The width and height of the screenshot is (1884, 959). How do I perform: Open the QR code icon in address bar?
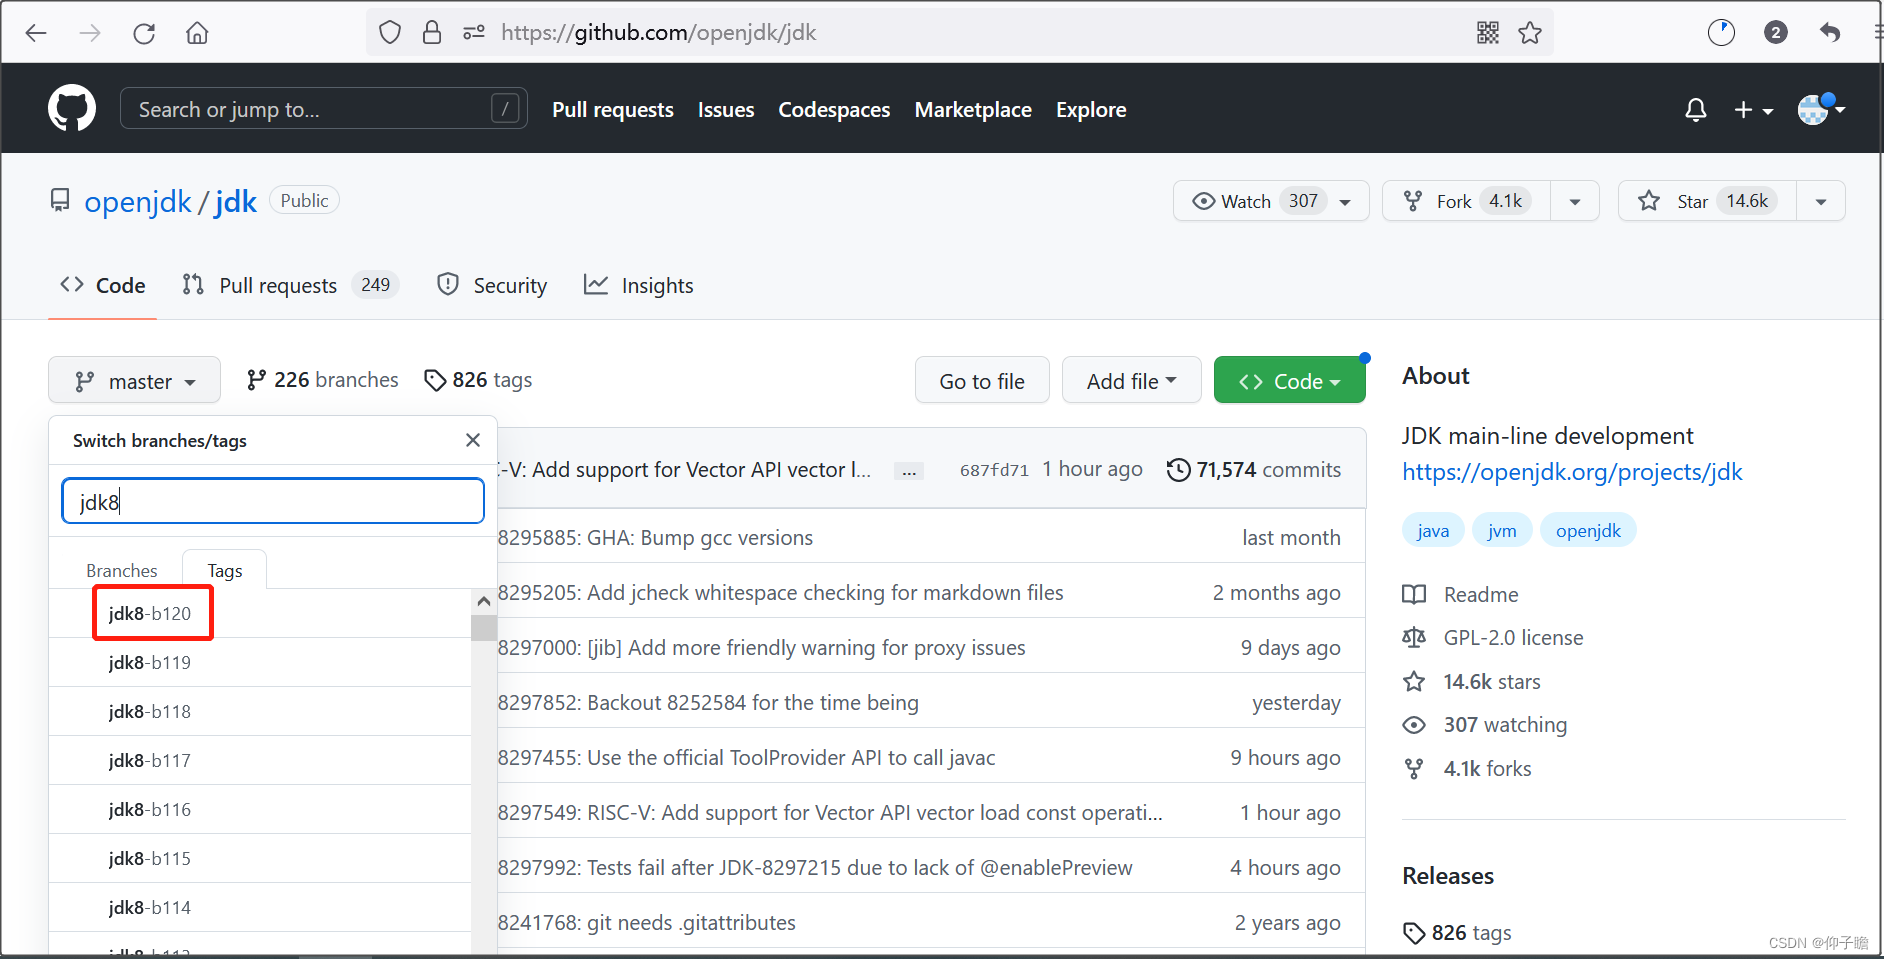[1487, 33]
